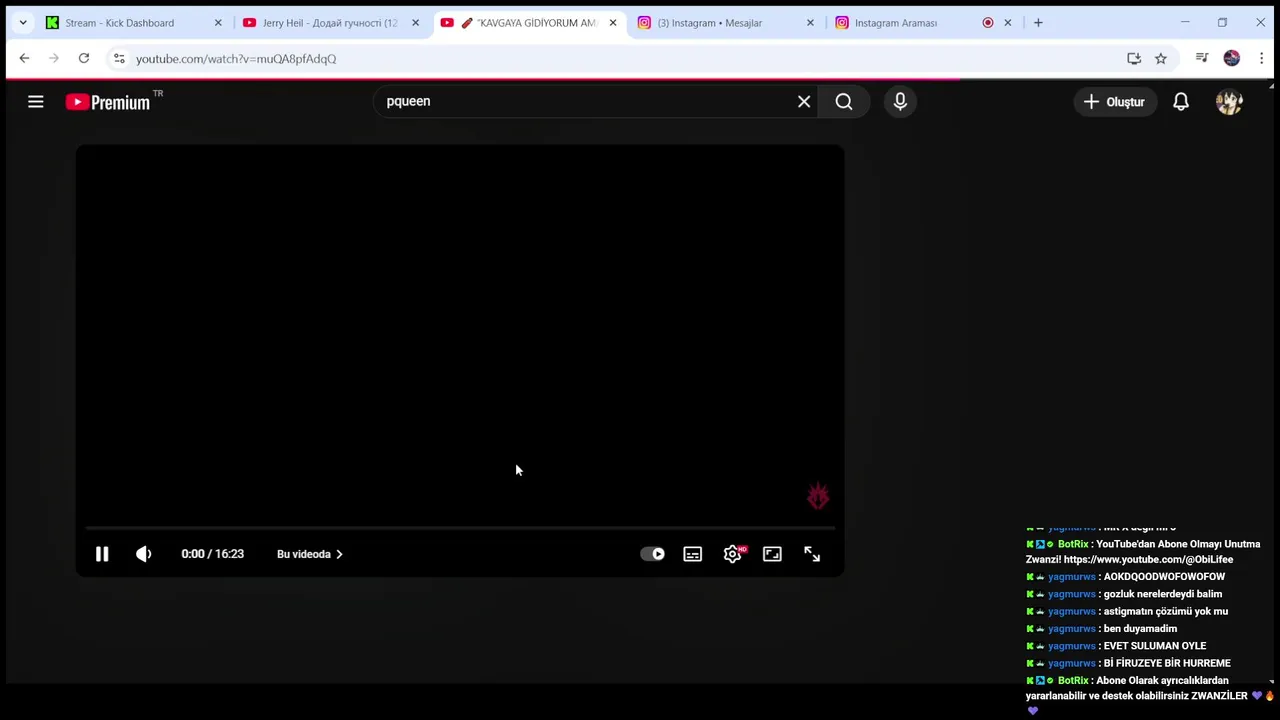The image size is (1280, 720).
Task: Click the Oluştur create button
Action: [x=1115, y=101]
